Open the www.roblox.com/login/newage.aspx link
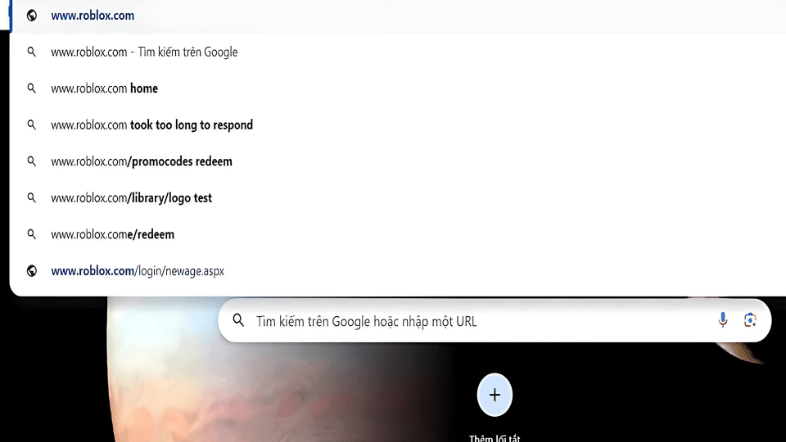Image resolution: width=786 pixels, height=442 pixels. click(x=398, y=271)
